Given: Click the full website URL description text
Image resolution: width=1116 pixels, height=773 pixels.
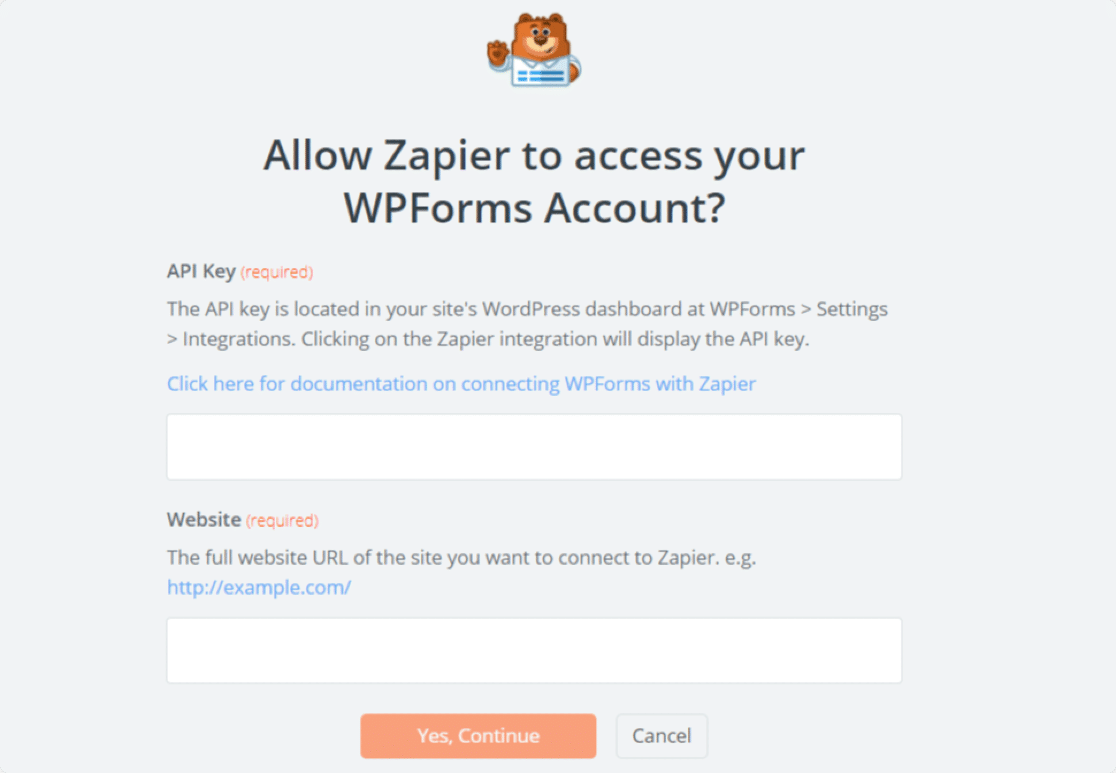Looking at the screenshot, I should click(x=461, y=558).
